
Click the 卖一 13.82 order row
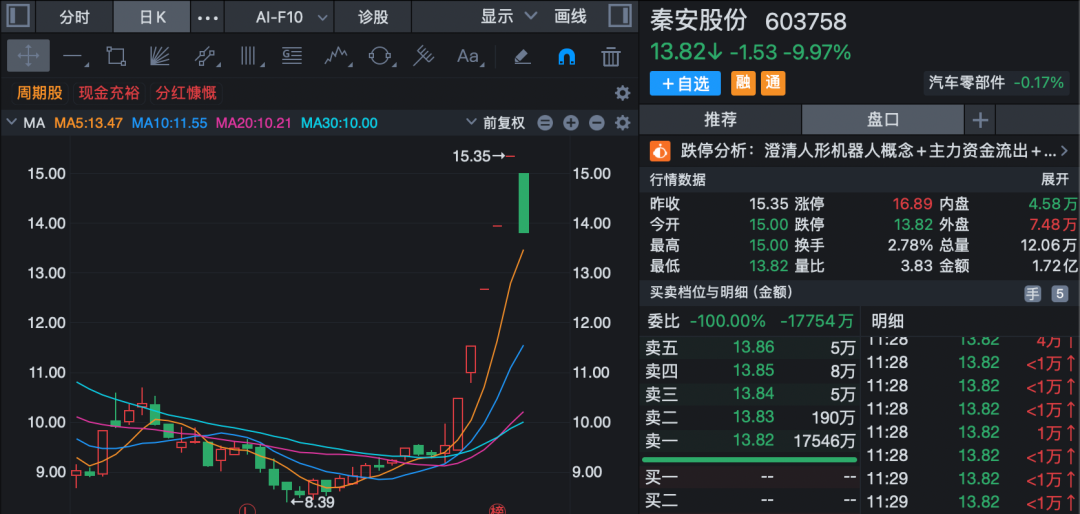point(750,441)
